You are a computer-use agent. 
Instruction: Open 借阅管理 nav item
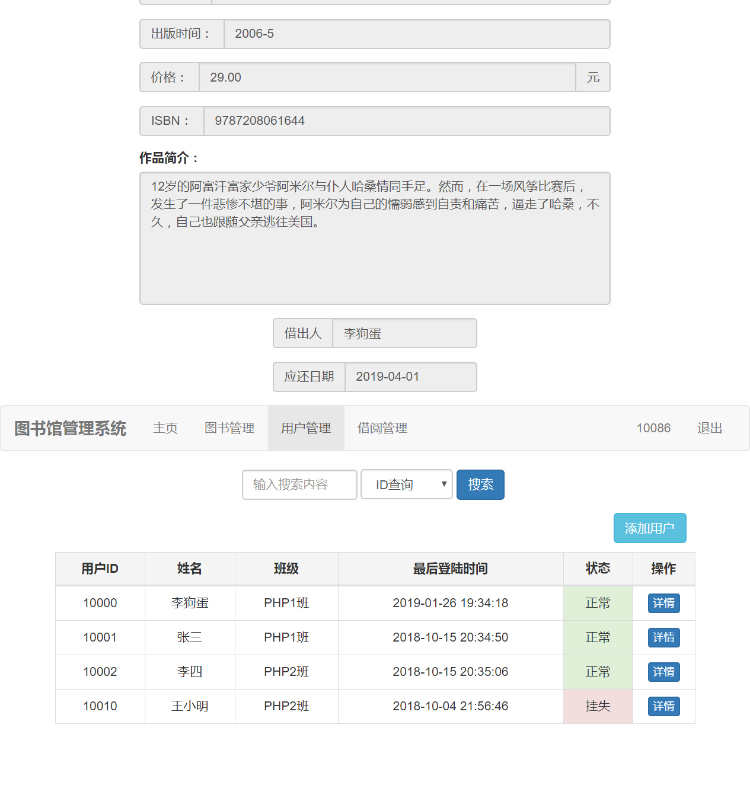click(x=383, y=428)
